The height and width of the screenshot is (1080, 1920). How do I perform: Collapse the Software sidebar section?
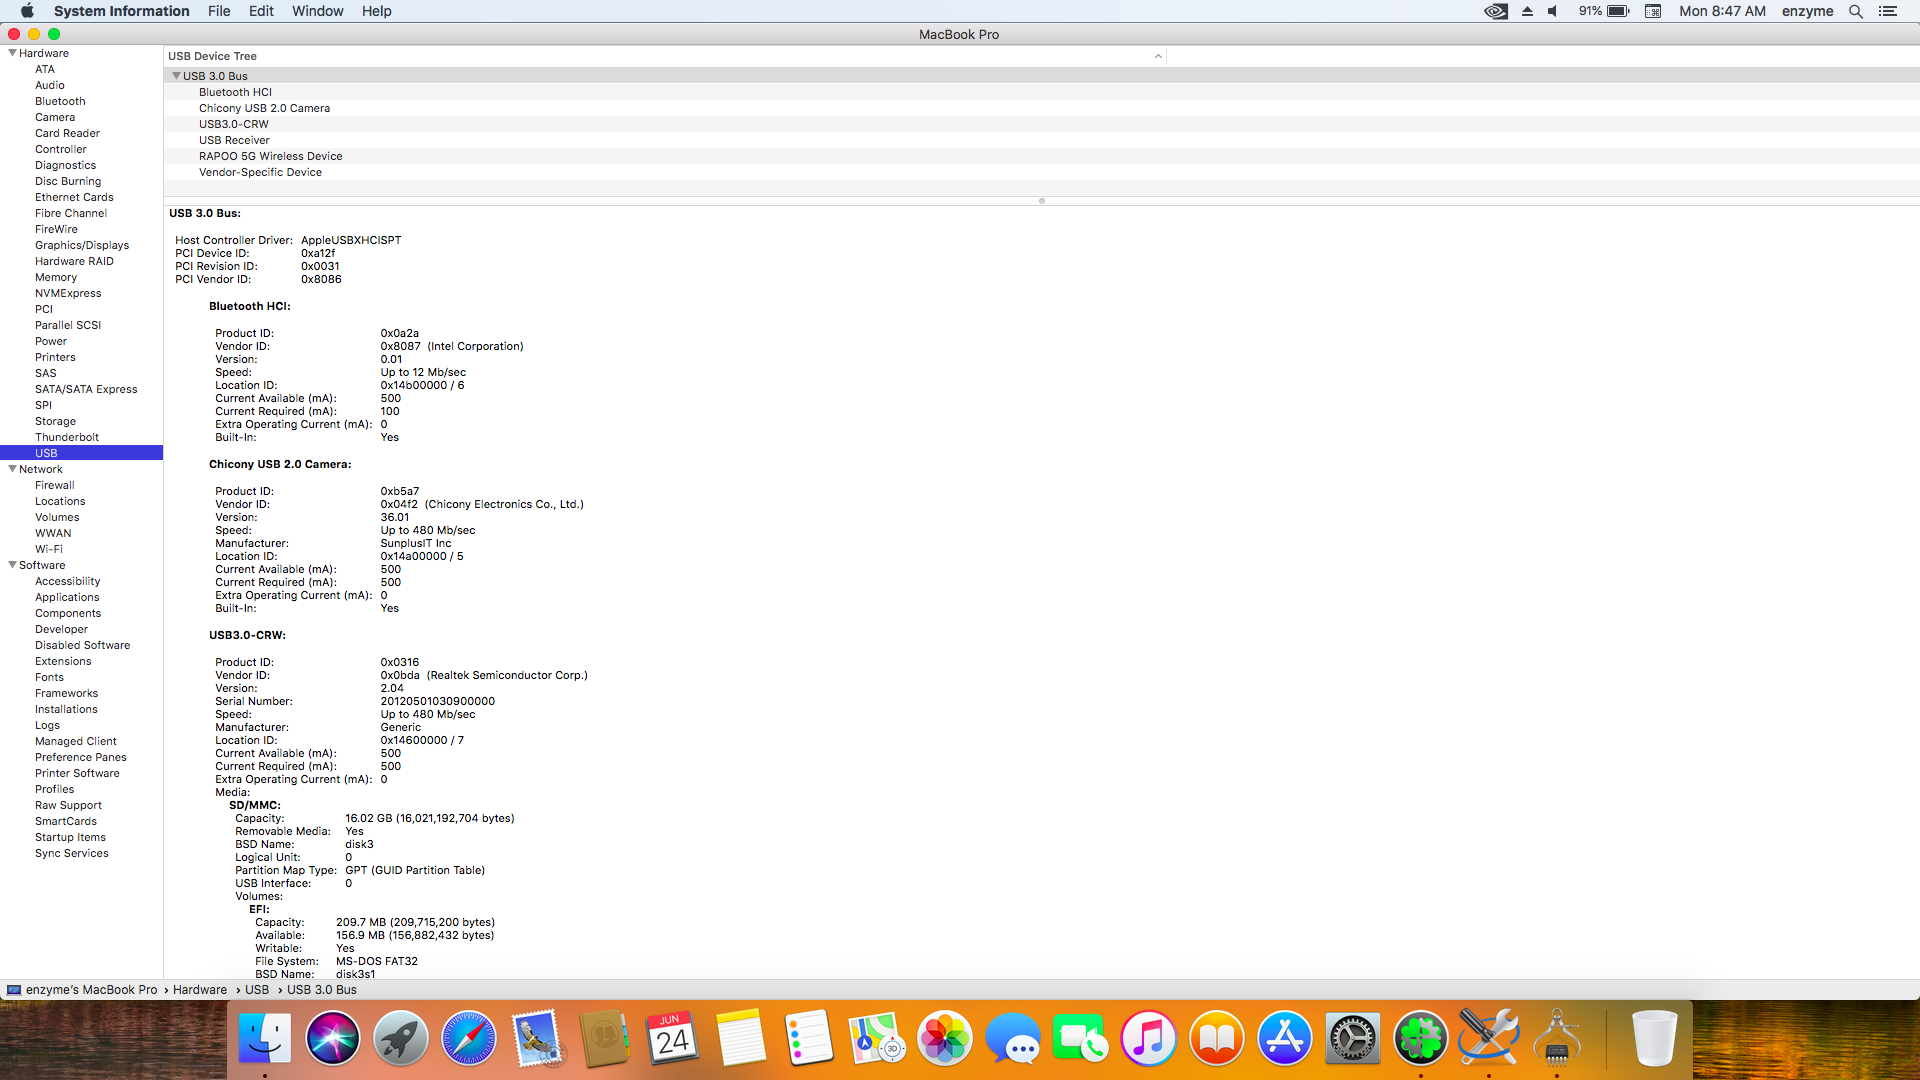(x=12, y=565)
